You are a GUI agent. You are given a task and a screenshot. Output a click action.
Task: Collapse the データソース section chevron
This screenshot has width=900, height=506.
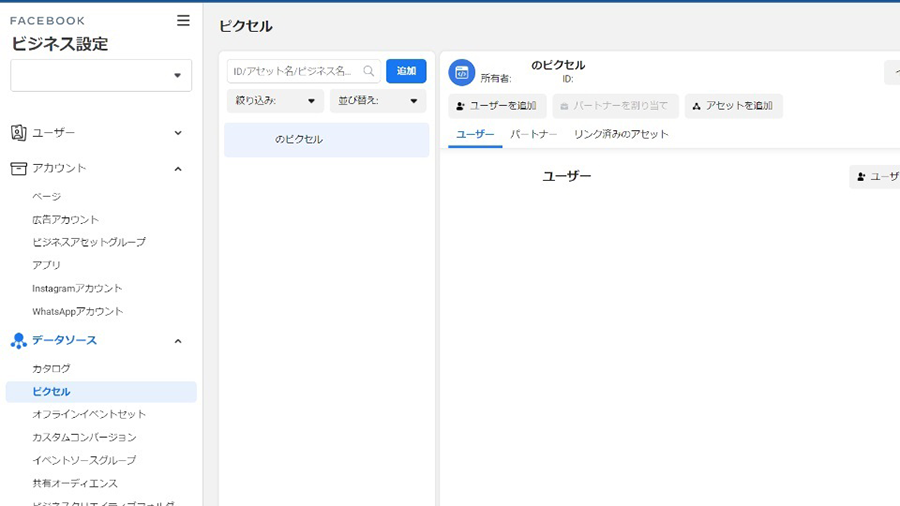pyautogui.click(x=178, y=341)
